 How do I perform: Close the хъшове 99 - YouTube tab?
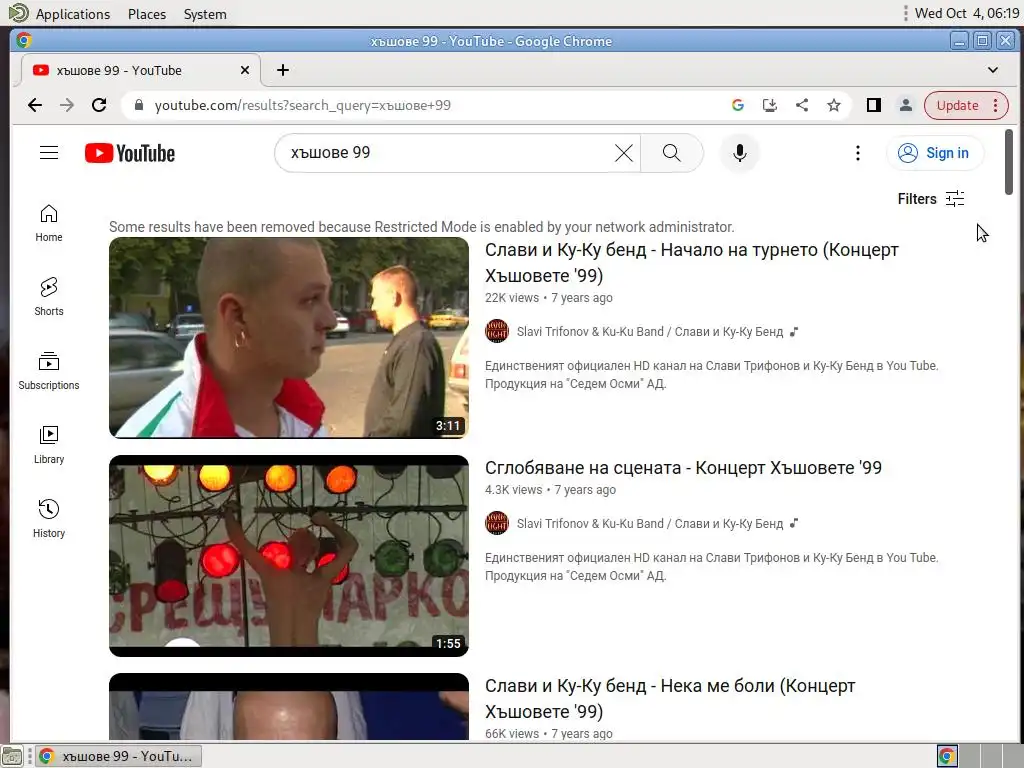[245, 70]
